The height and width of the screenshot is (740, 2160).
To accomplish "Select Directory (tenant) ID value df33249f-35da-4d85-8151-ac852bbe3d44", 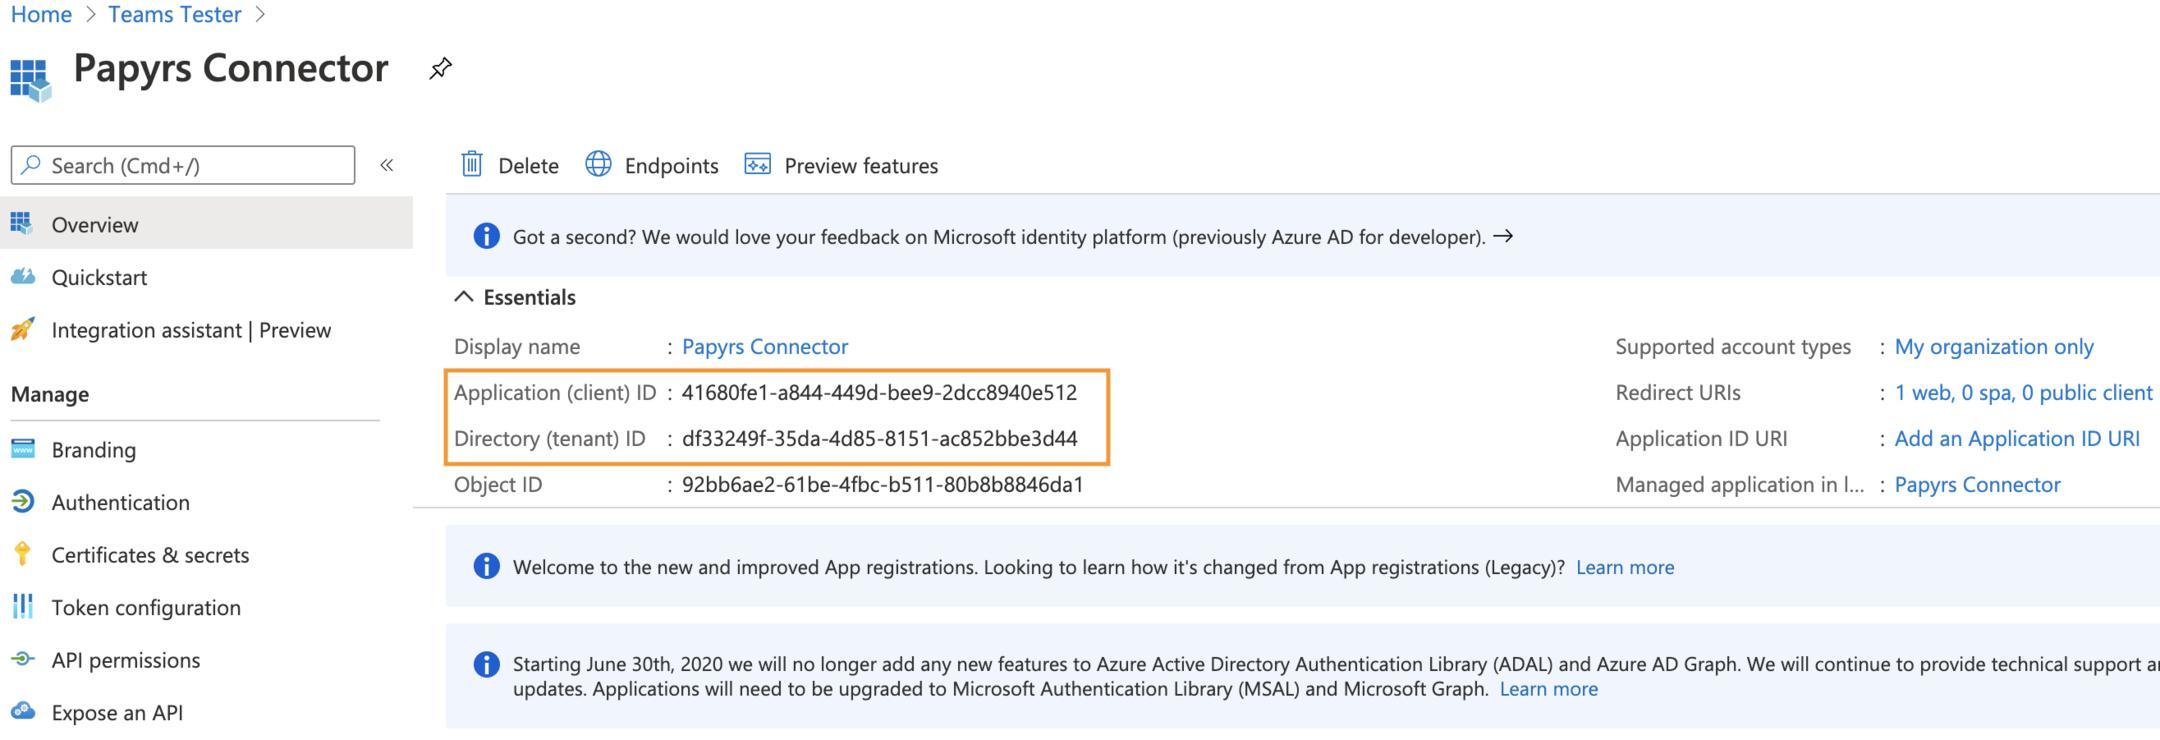I will 879,438.
